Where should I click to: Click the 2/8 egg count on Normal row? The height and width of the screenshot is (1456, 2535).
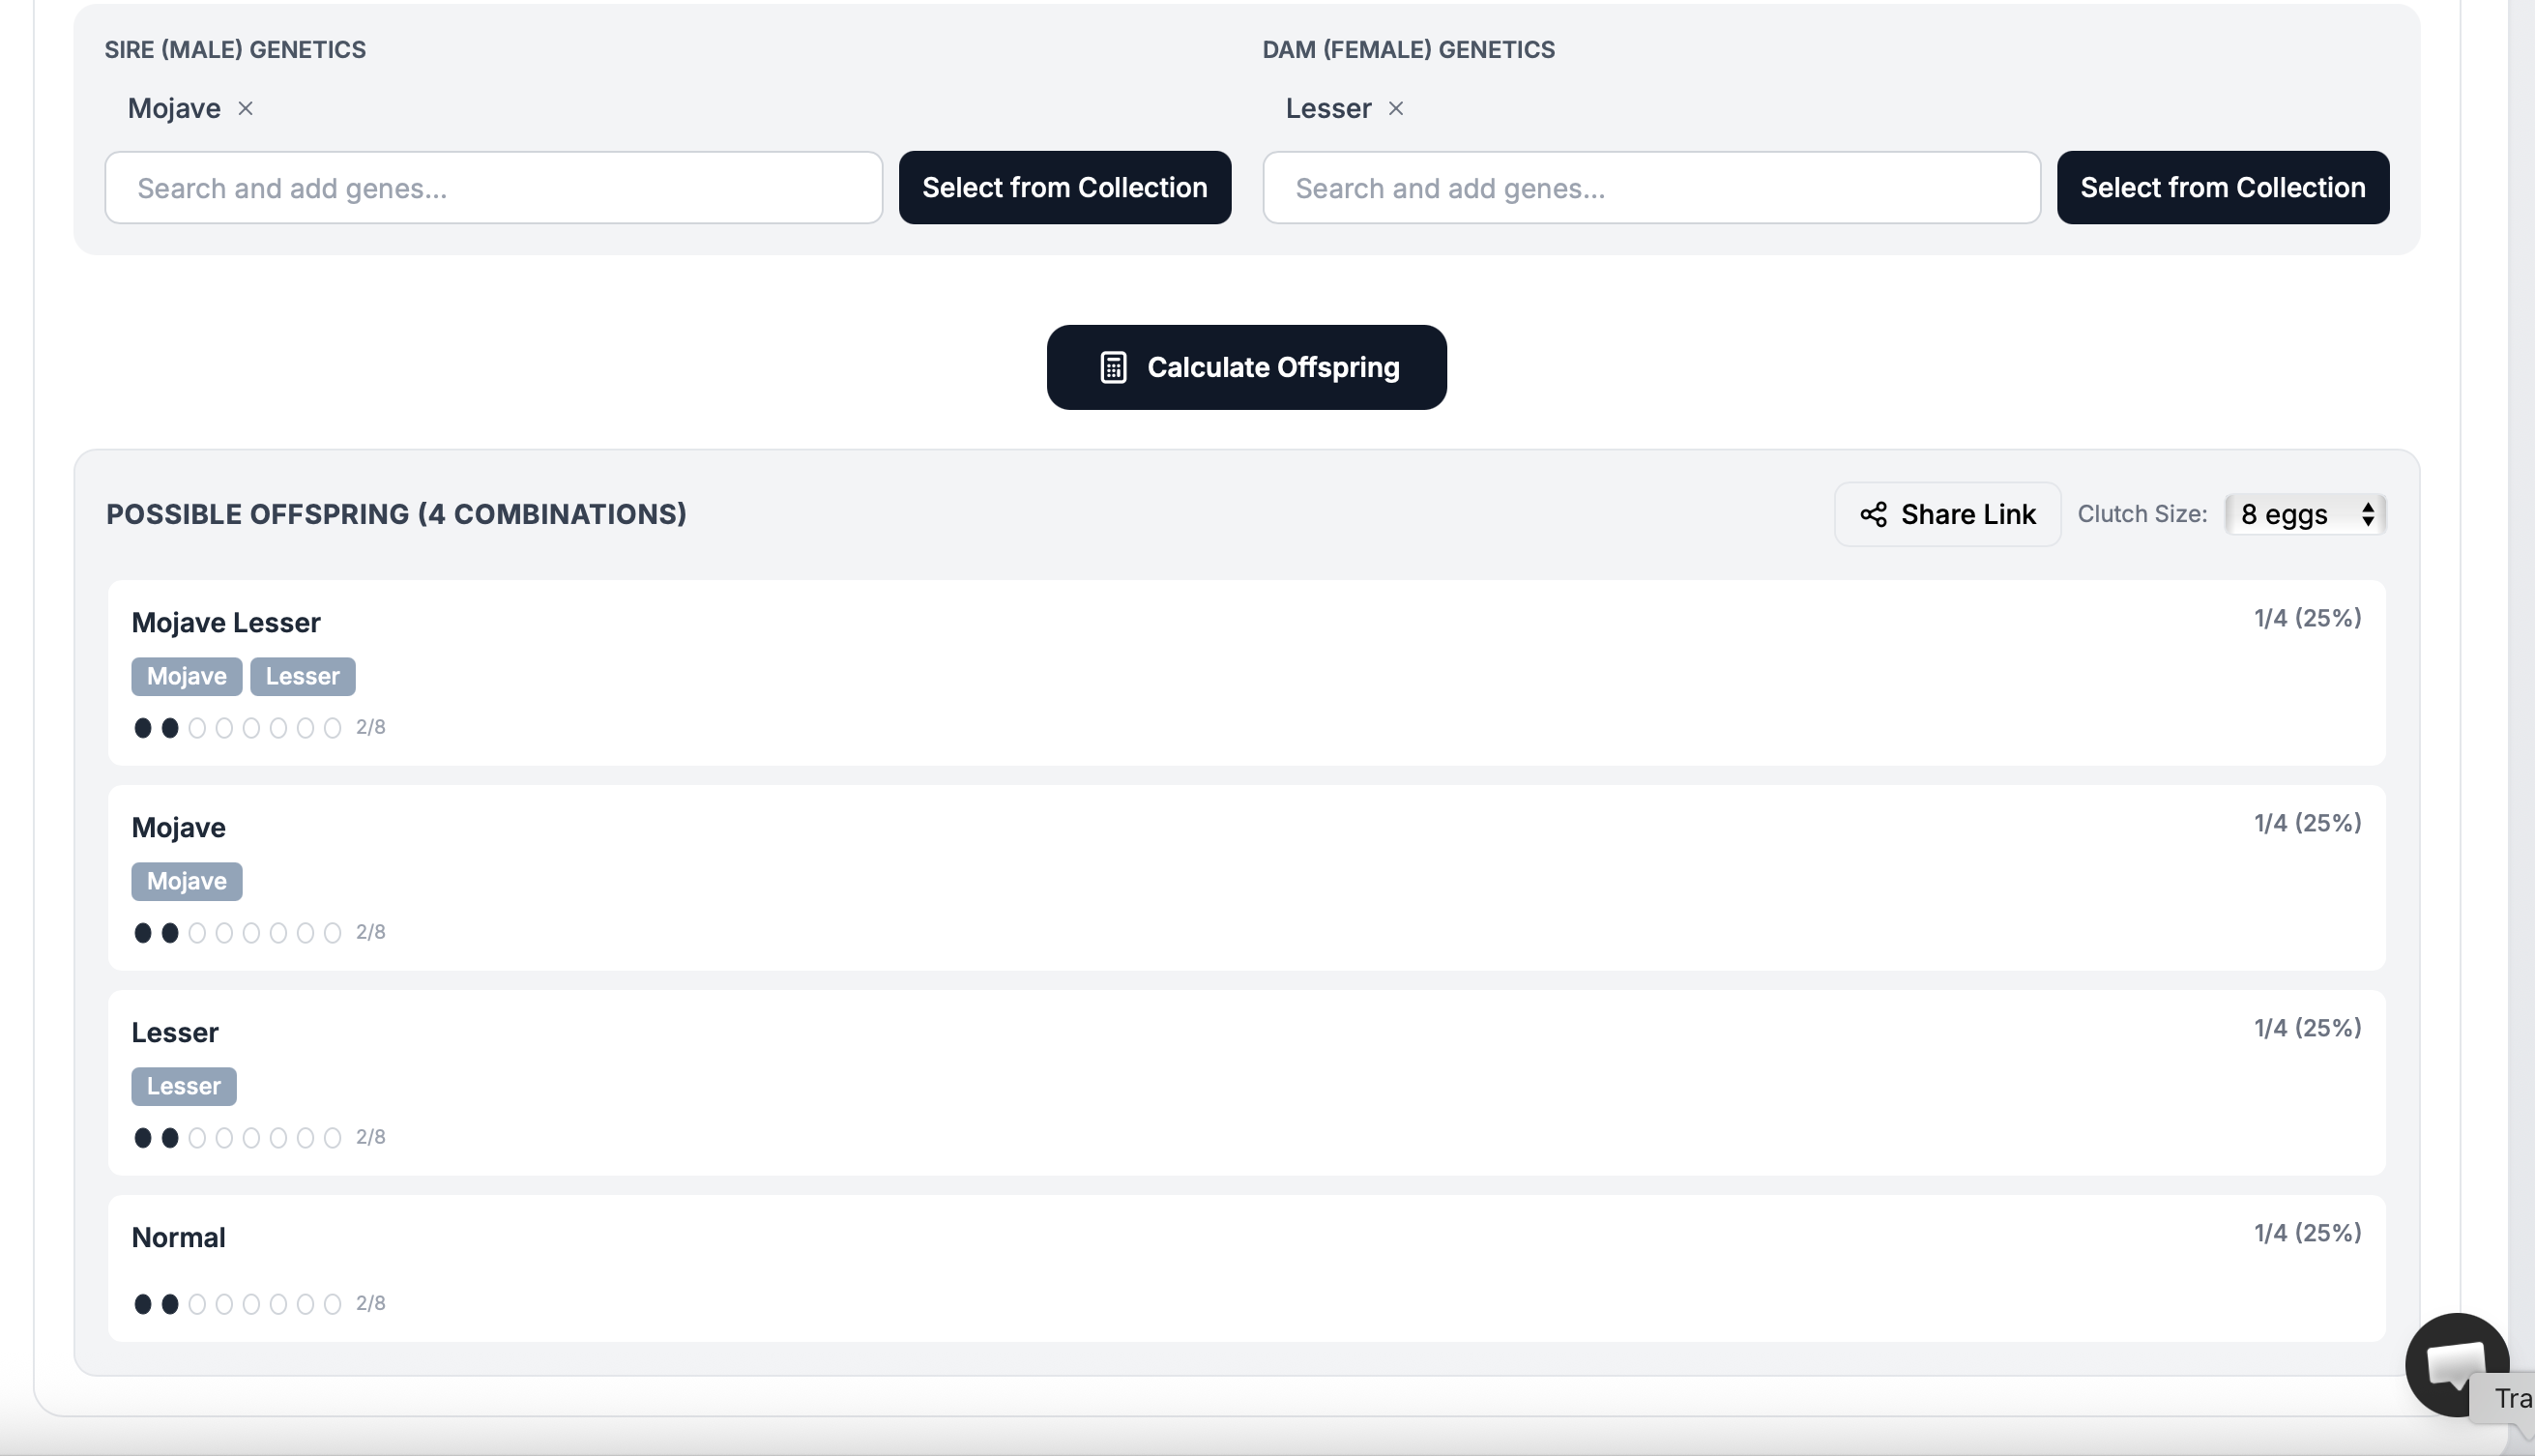[369, 1303]
